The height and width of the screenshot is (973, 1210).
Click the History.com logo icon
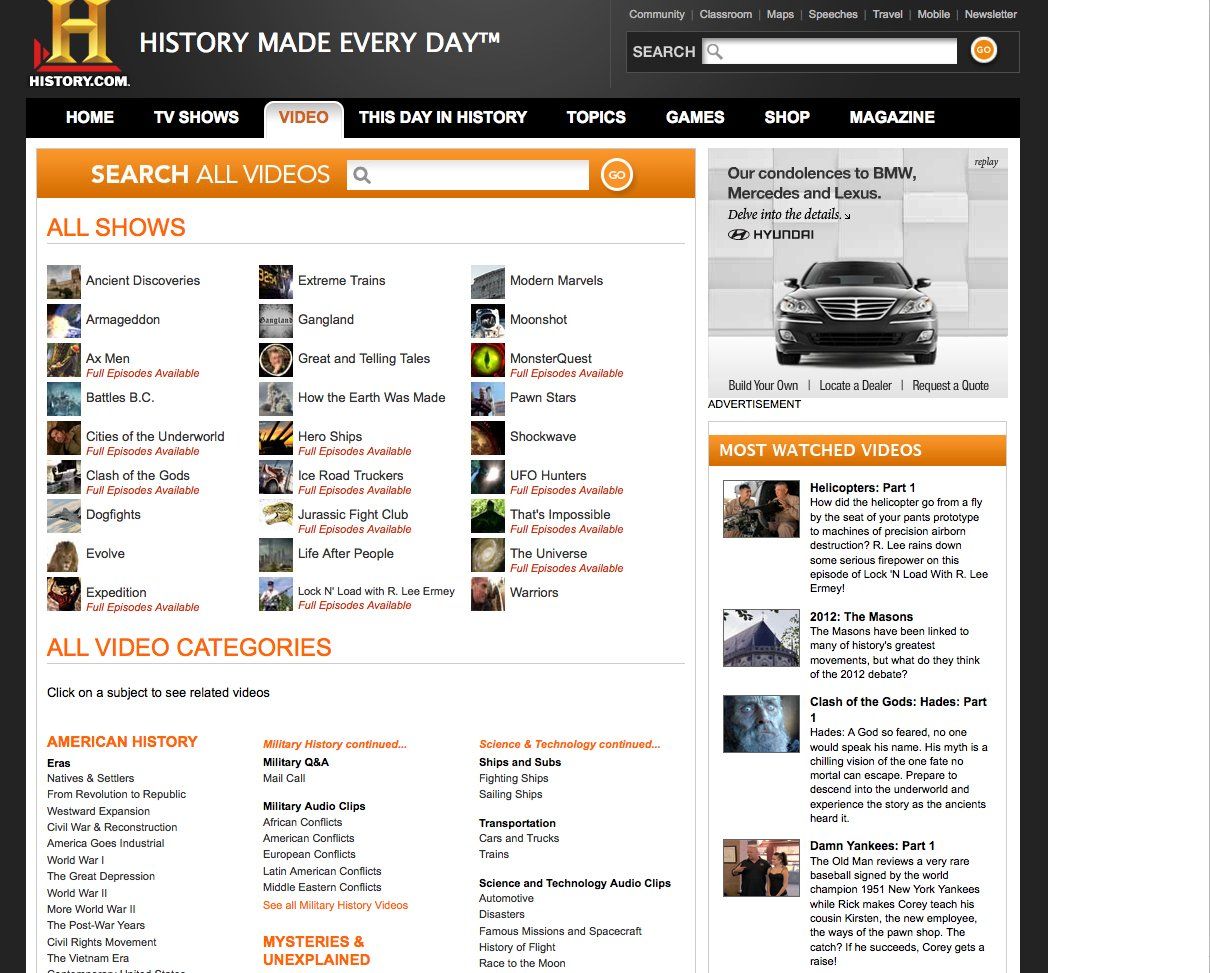coord(80,44)
